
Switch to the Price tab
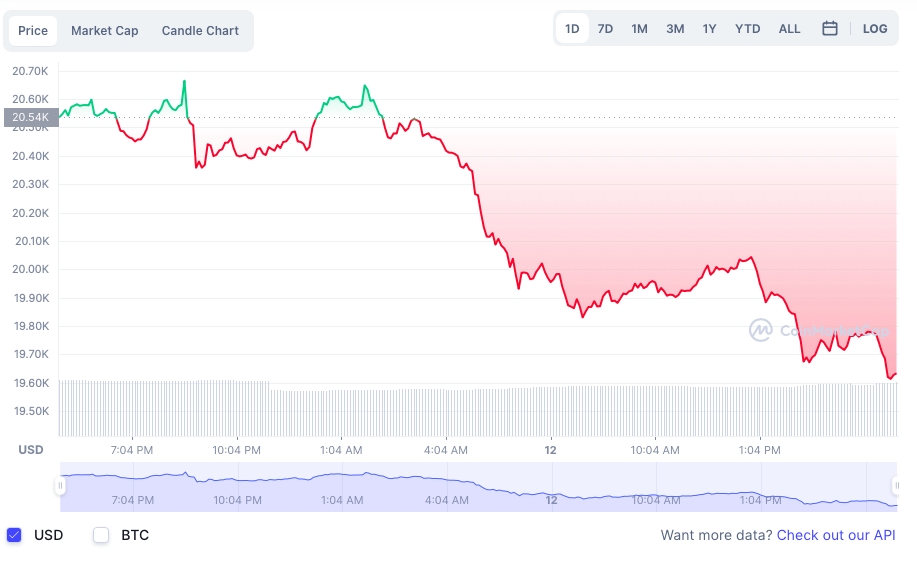tap(33, 30)
